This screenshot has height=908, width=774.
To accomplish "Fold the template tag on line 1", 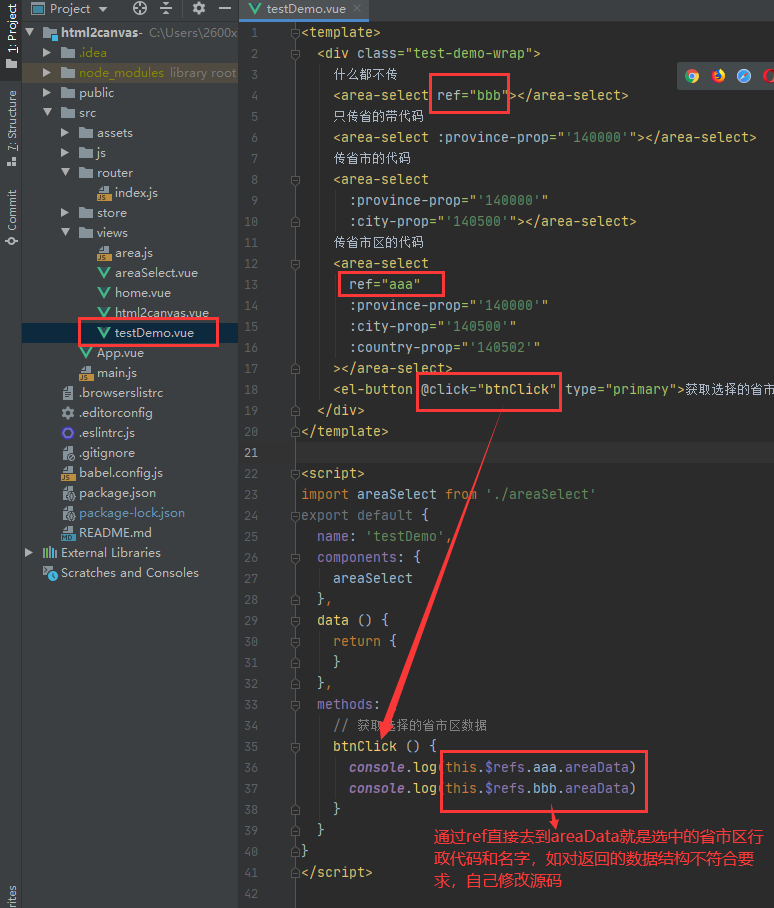I will [295, 33].
